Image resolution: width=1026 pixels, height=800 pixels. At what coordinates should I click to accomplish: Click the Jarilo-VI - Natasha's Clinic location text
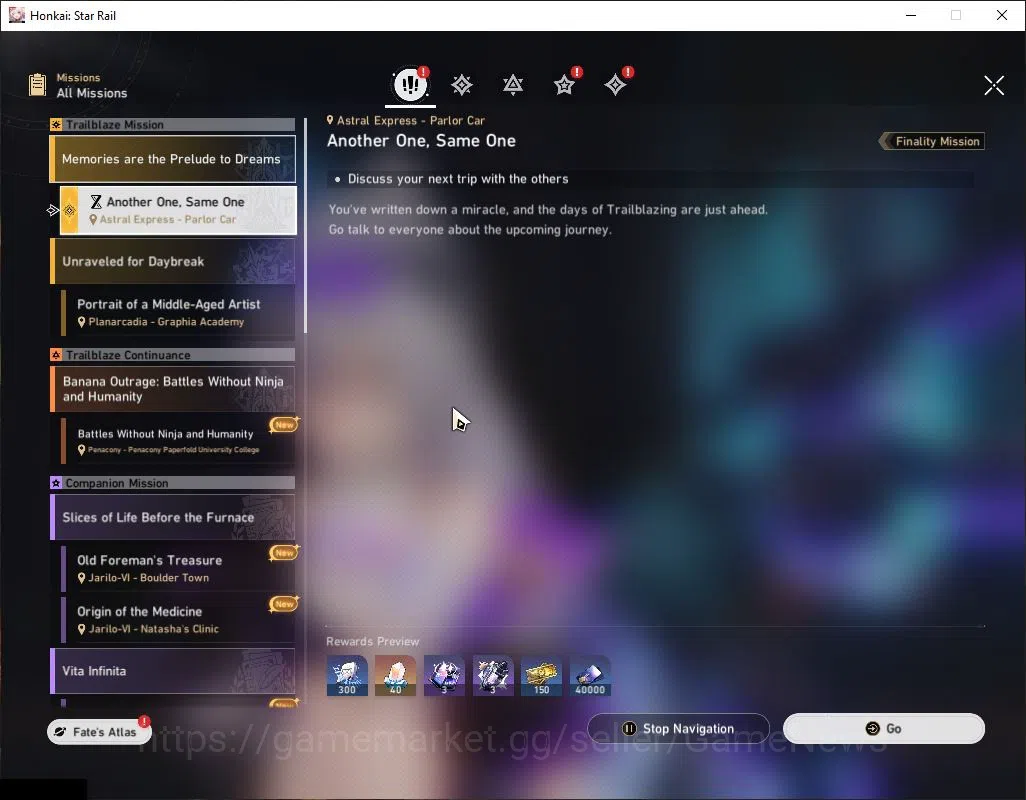pos(154,629)
